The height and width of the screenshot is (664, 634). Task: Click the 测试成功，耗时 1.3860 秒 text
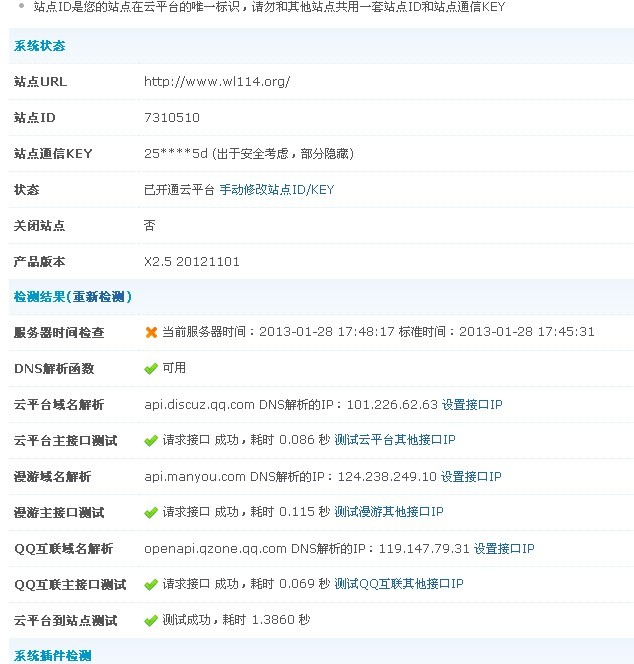(x=236, y=620)
